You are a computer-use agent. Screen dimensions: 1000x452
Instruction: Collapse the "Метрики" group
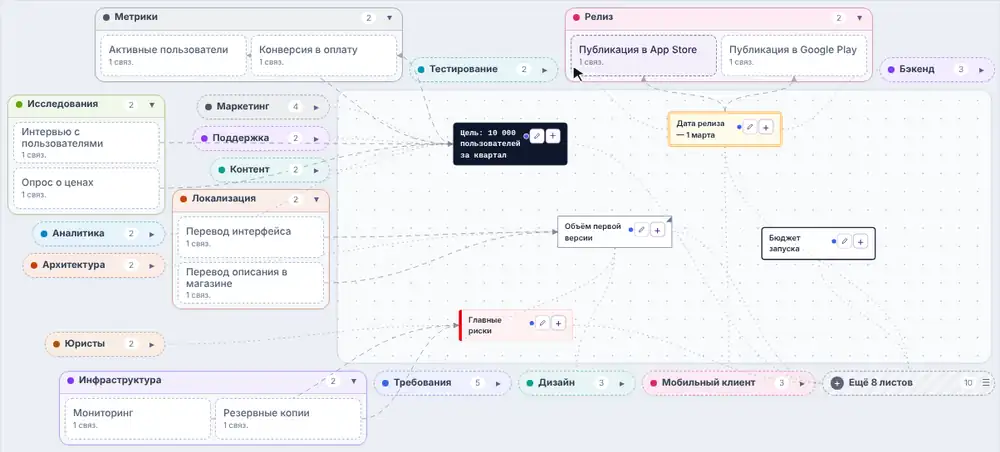389,18
